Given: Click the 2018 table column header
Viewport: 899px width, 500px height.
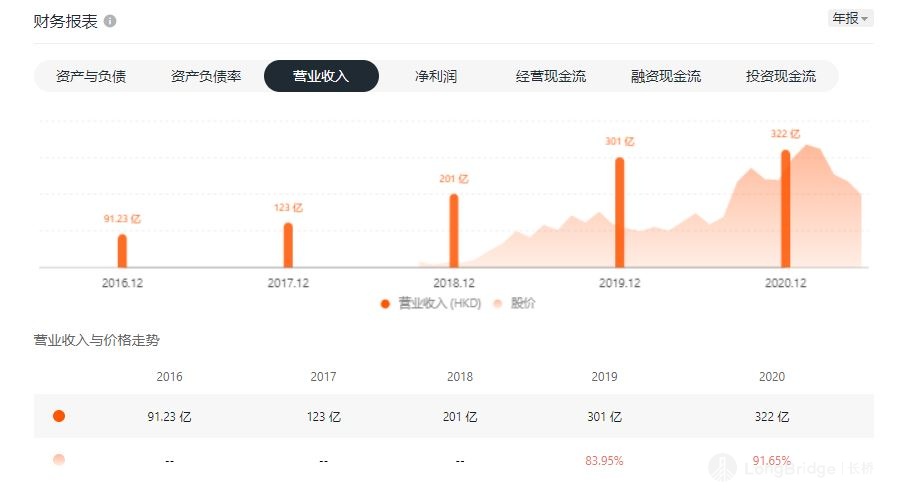Looking at the screenshot, I should coord(460,377).
